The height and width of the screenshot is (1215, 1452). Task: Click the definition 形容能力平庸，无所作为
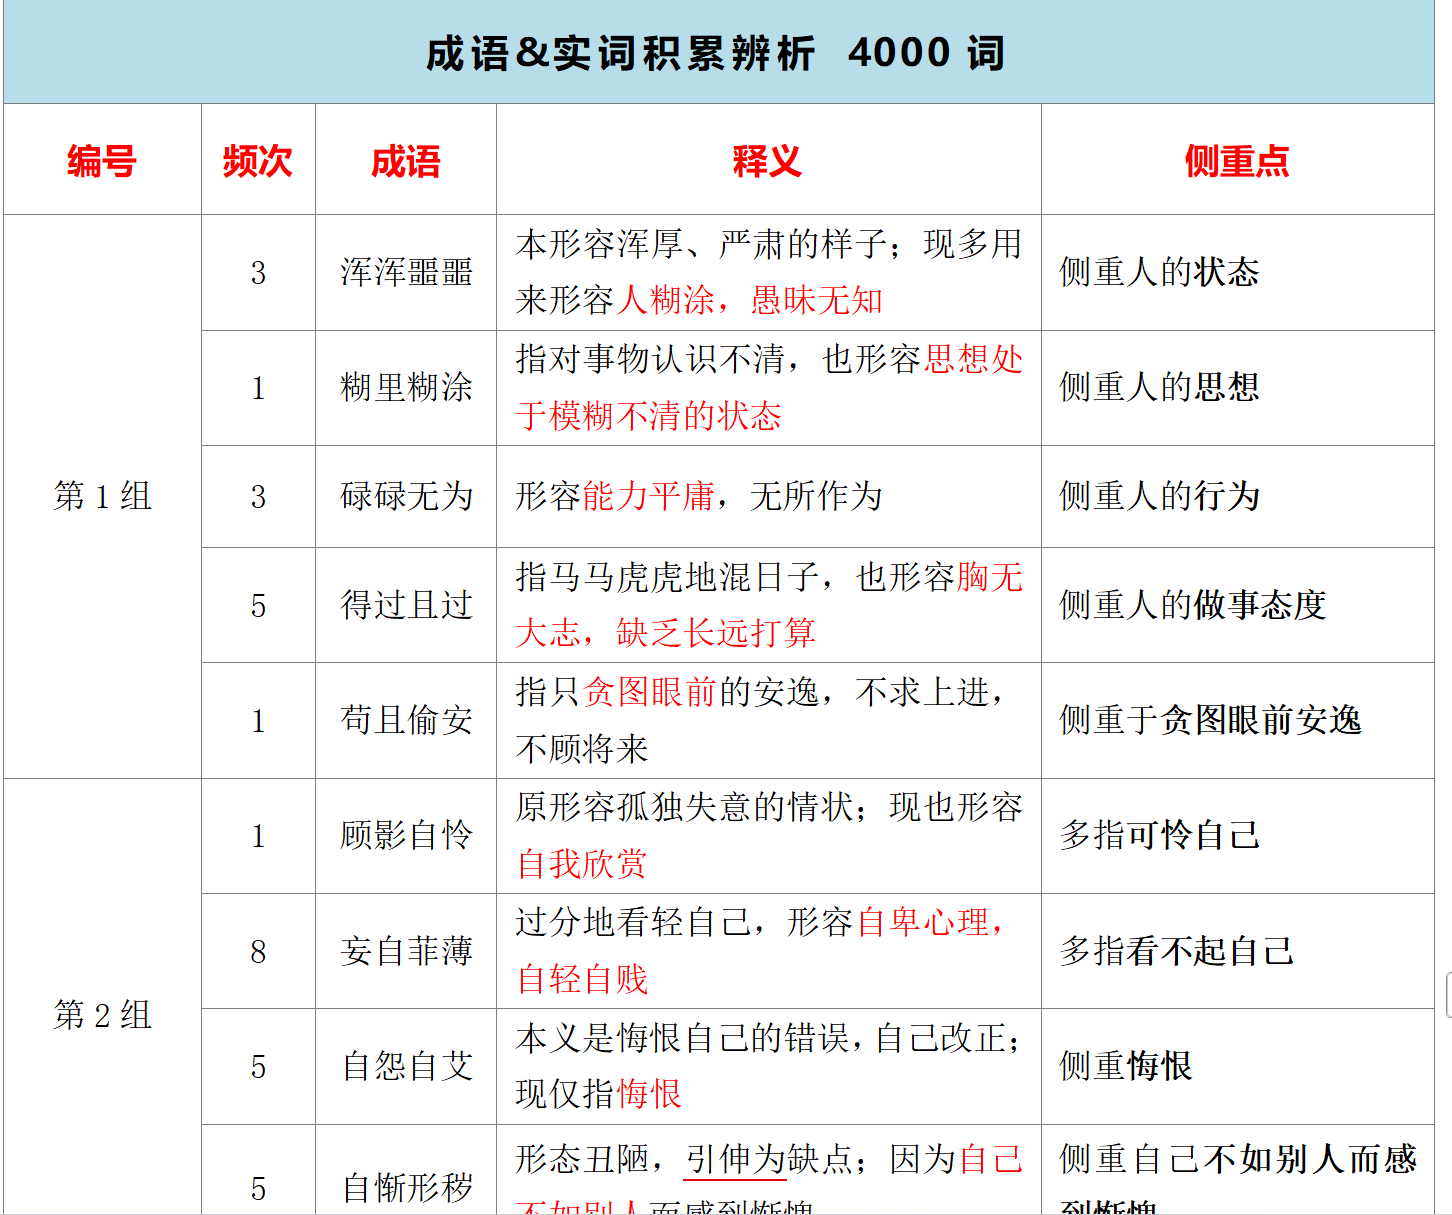(x=768, y=496)
